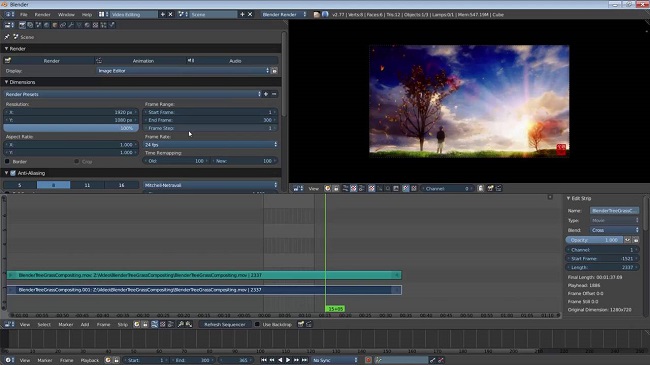
Task: Toggle the Anti-Aliasing checkbox
Action: [13, 173]
